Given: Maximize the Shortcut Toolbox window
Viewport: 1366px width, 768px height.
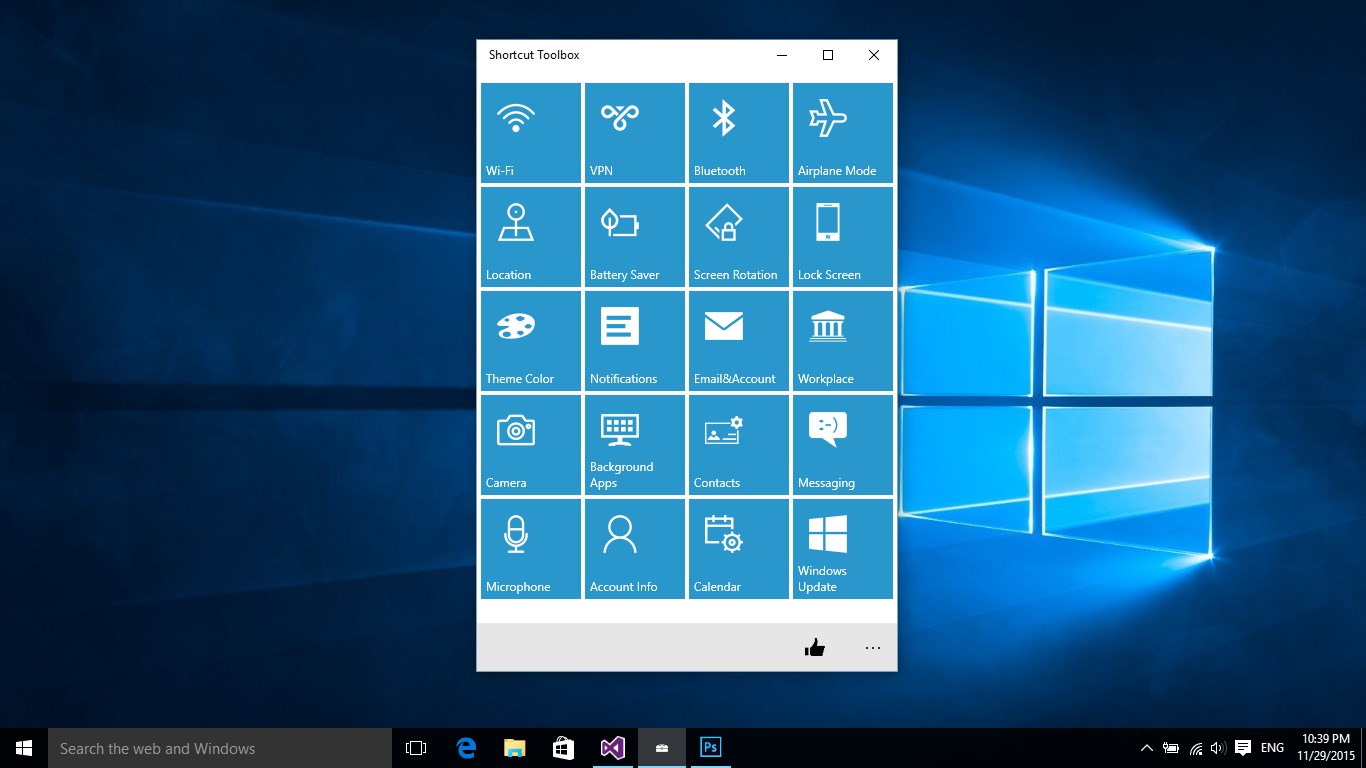Looking at the screenshot, I should (828, 55).
